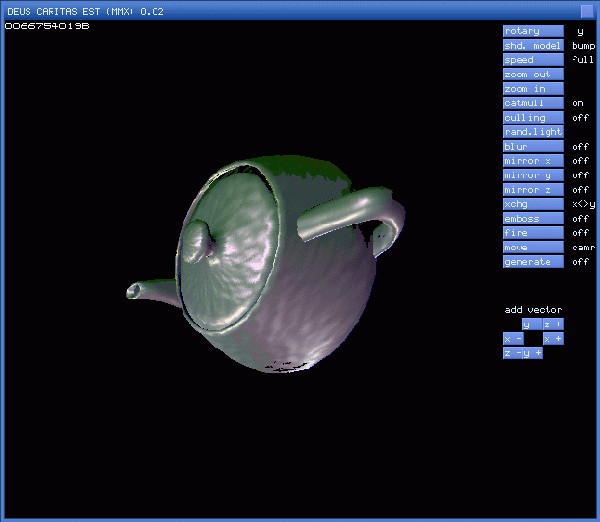Enable the blur effect

tap(533, 147)
